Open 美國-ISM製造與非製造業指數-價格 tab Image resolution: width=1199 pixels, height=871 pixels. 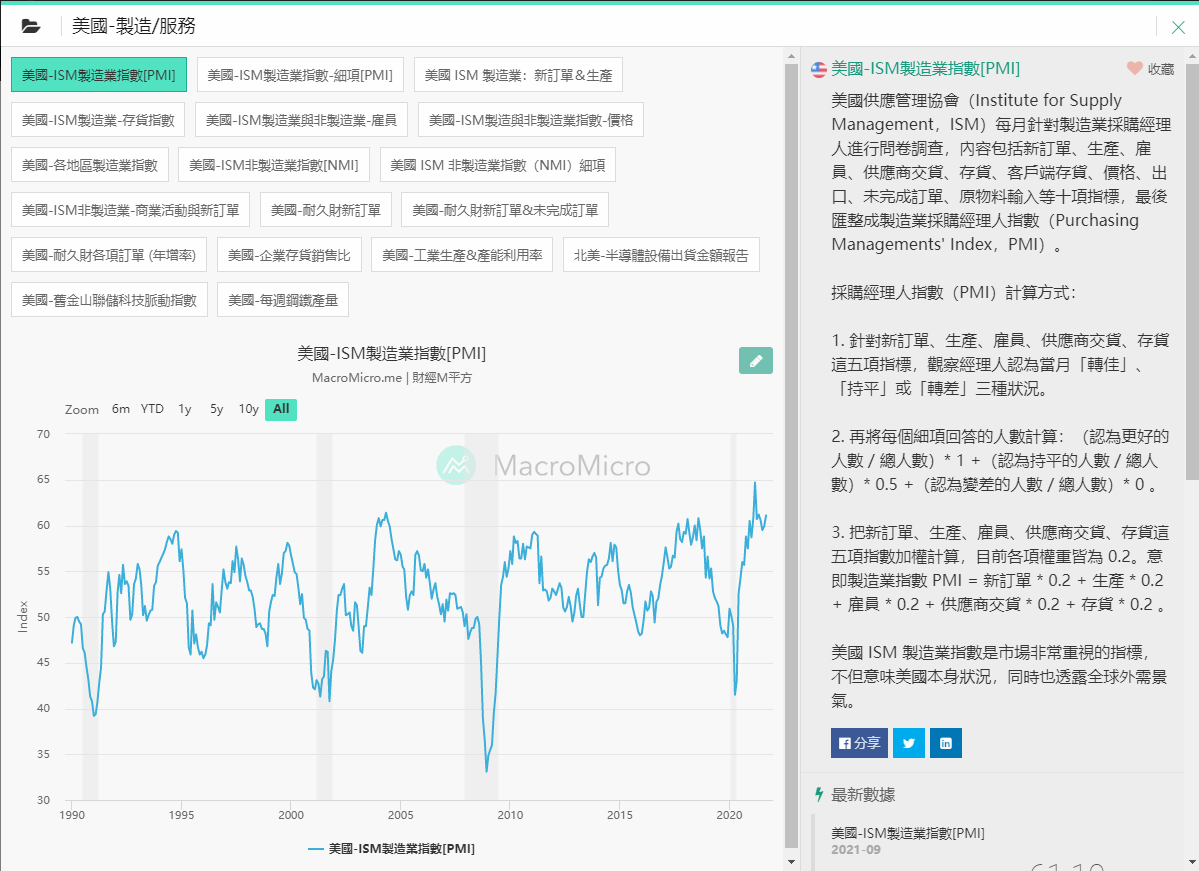pos(531,120)
